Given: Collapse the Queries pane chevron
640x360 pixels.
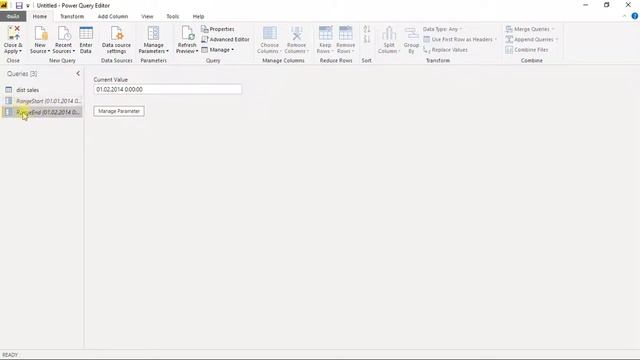Looking at the screenshot, I should click(78, 74).
